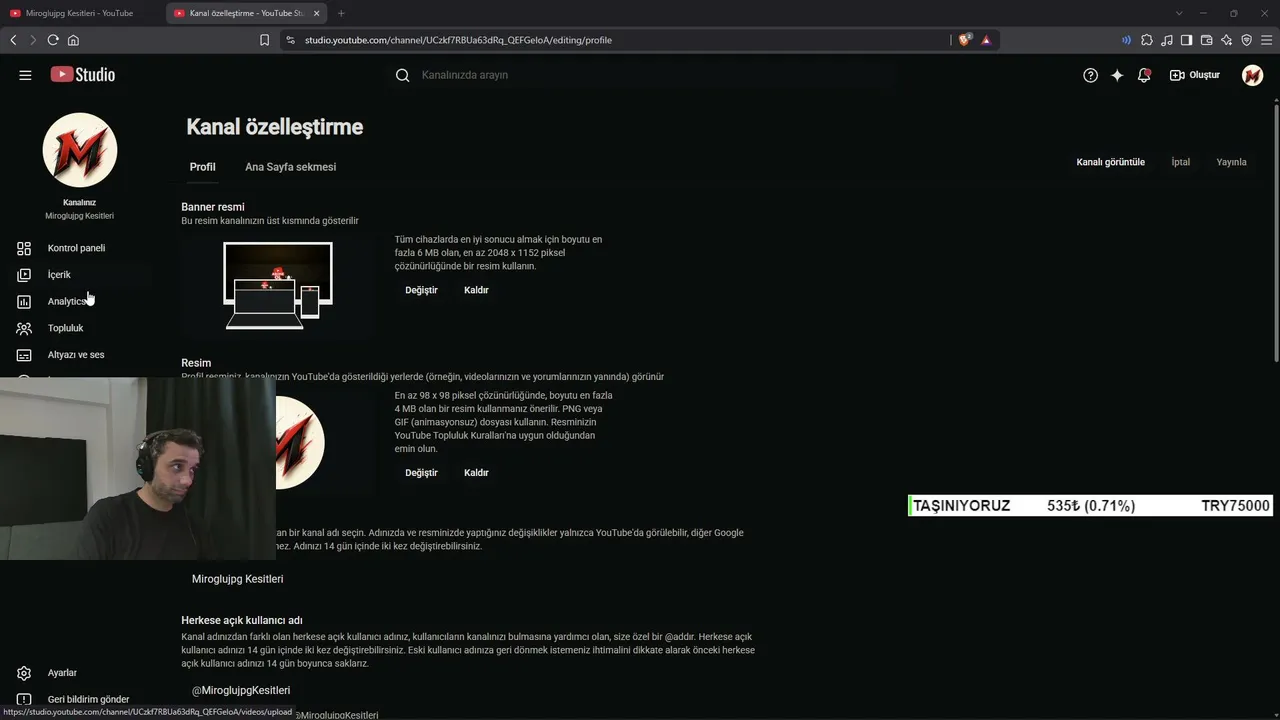This screenshot has height=720, width=1280.
Task: Switch to the Ana Sayfa sekmesi tab
Action: (291, 167)
